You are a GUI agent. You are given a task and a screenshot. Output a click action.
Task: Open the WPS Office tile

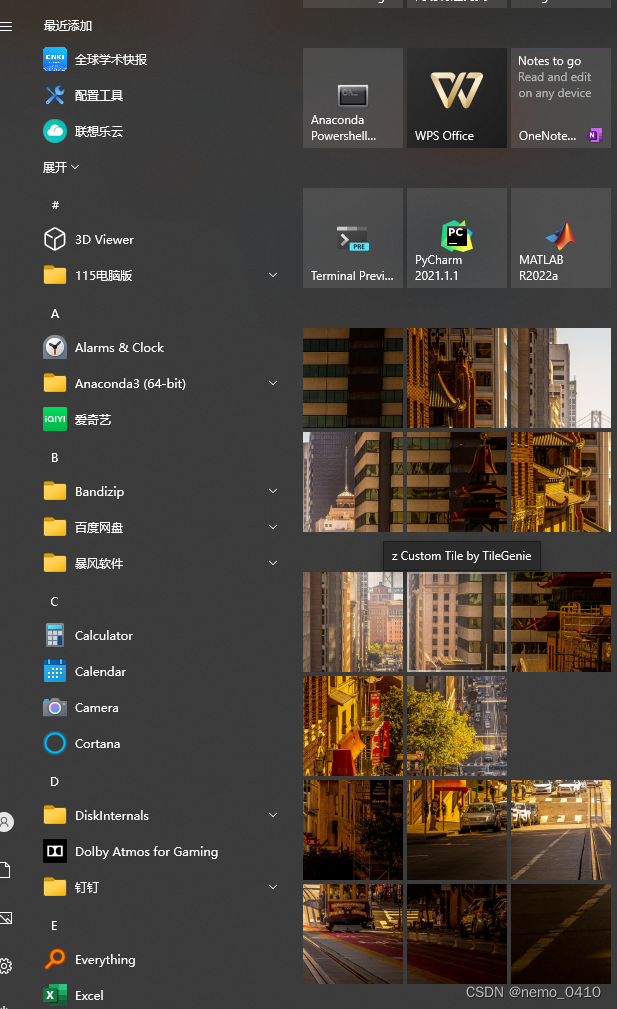pyautogui.click(x=456, y=98)
